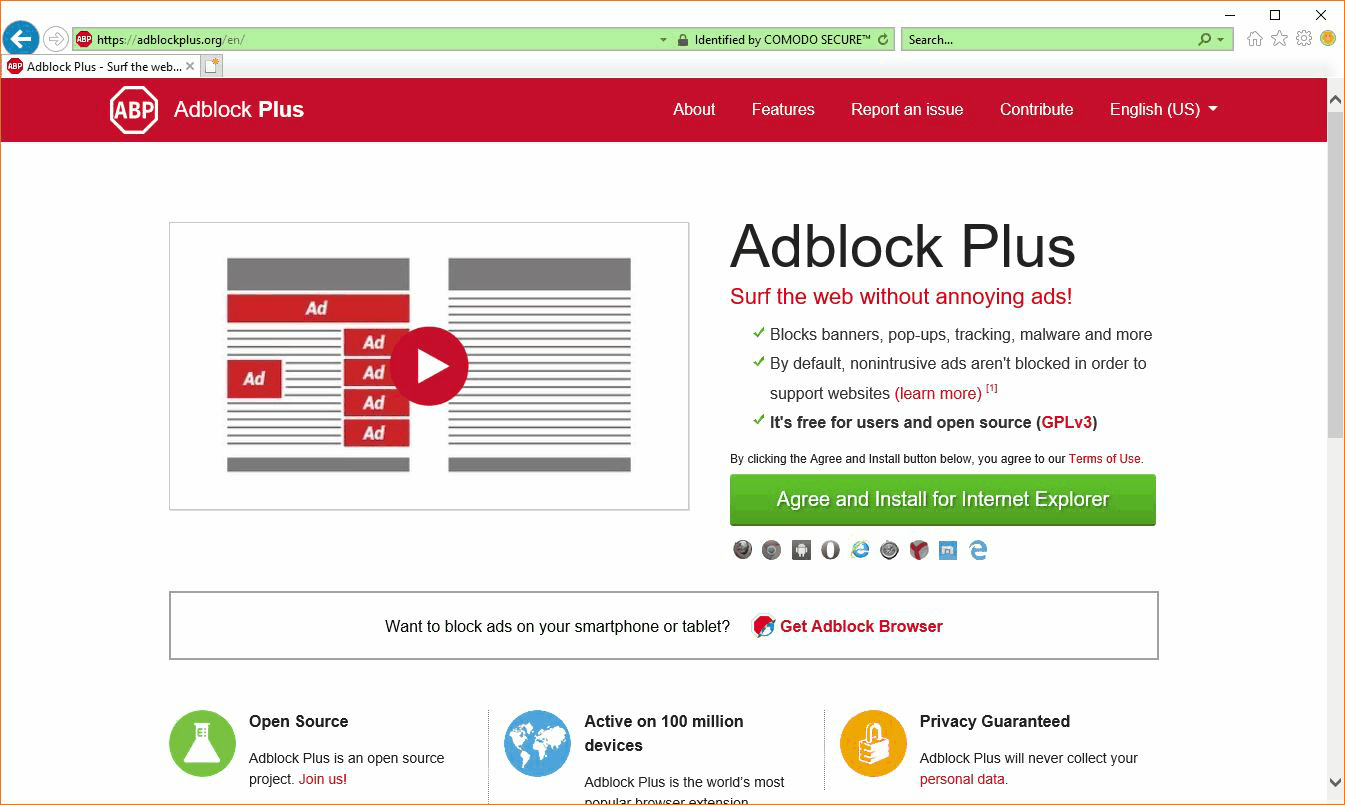Click Surf the web without annoying ads!
This screenshot has height=805, width=1345.
pyautogui.click(x=901, y=296)
